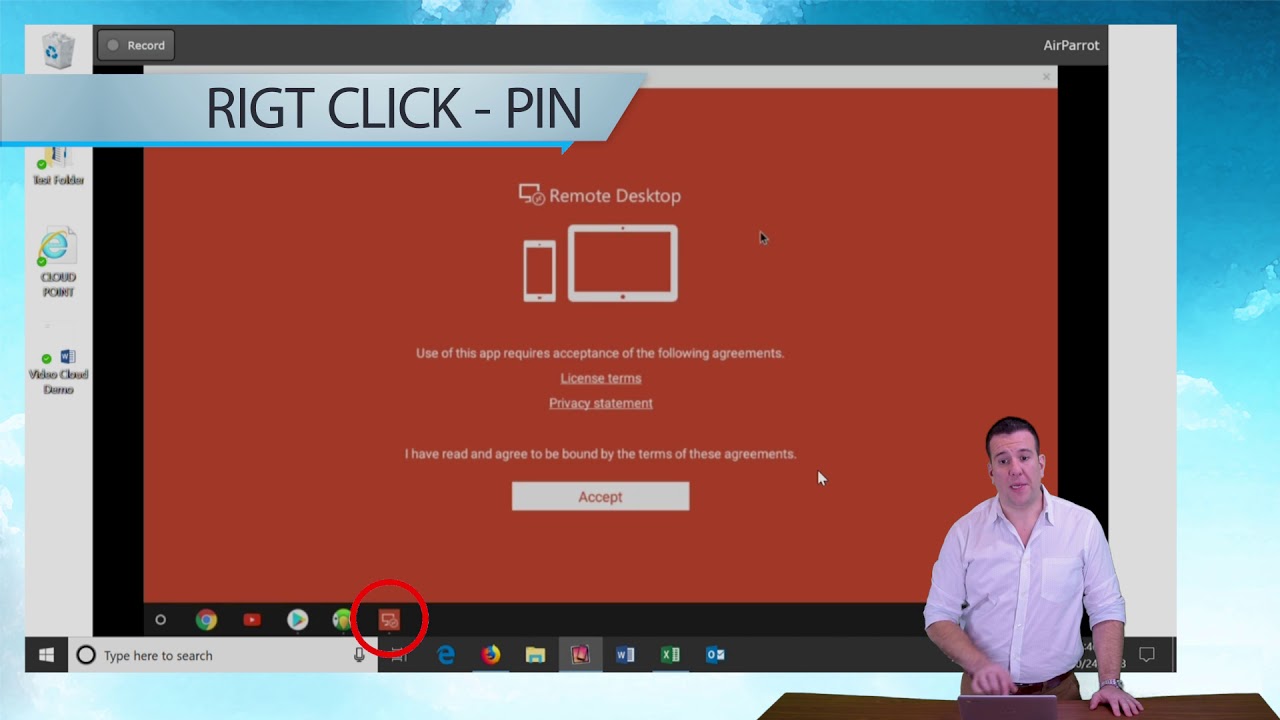Click the Play Store icon on the shelf
Screen dimensions: 1280x720
coord(297,620)
